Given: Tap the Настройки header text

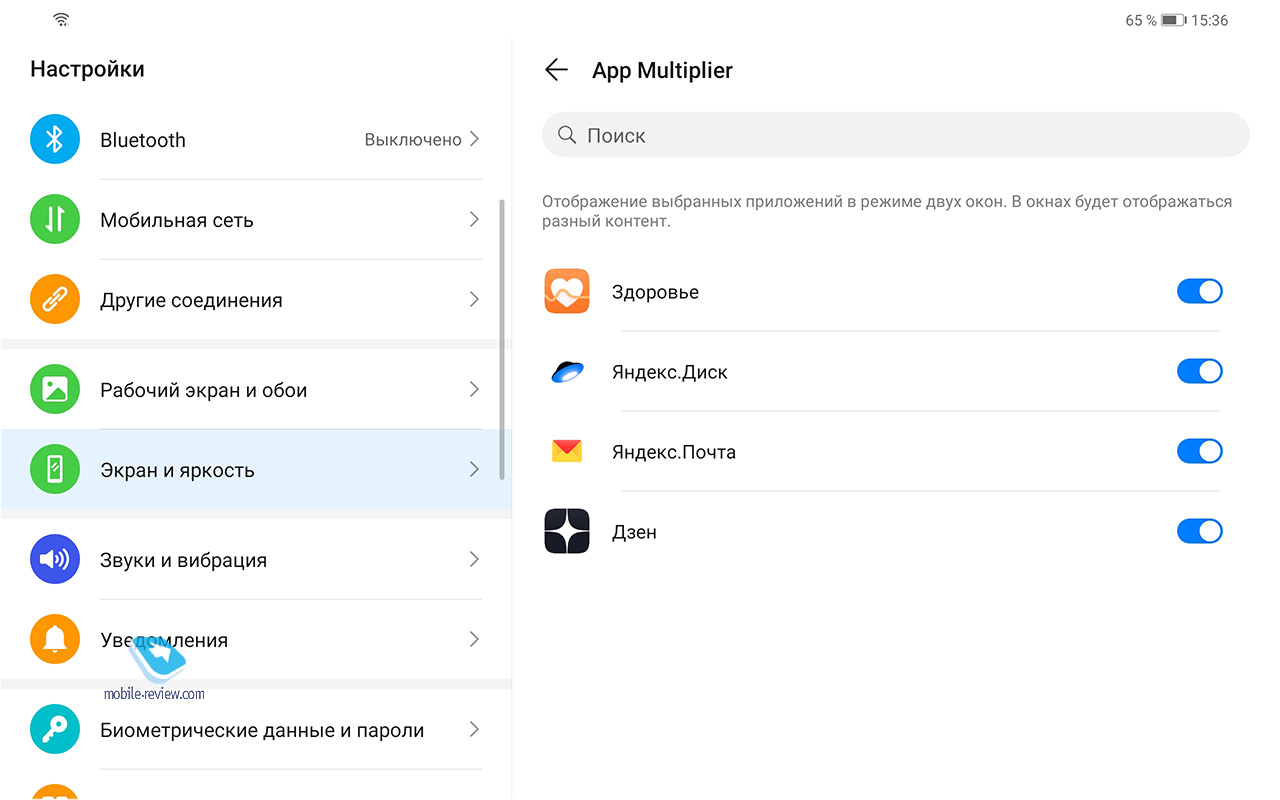Looking at the screenshot, I should (x=87, y=69).
